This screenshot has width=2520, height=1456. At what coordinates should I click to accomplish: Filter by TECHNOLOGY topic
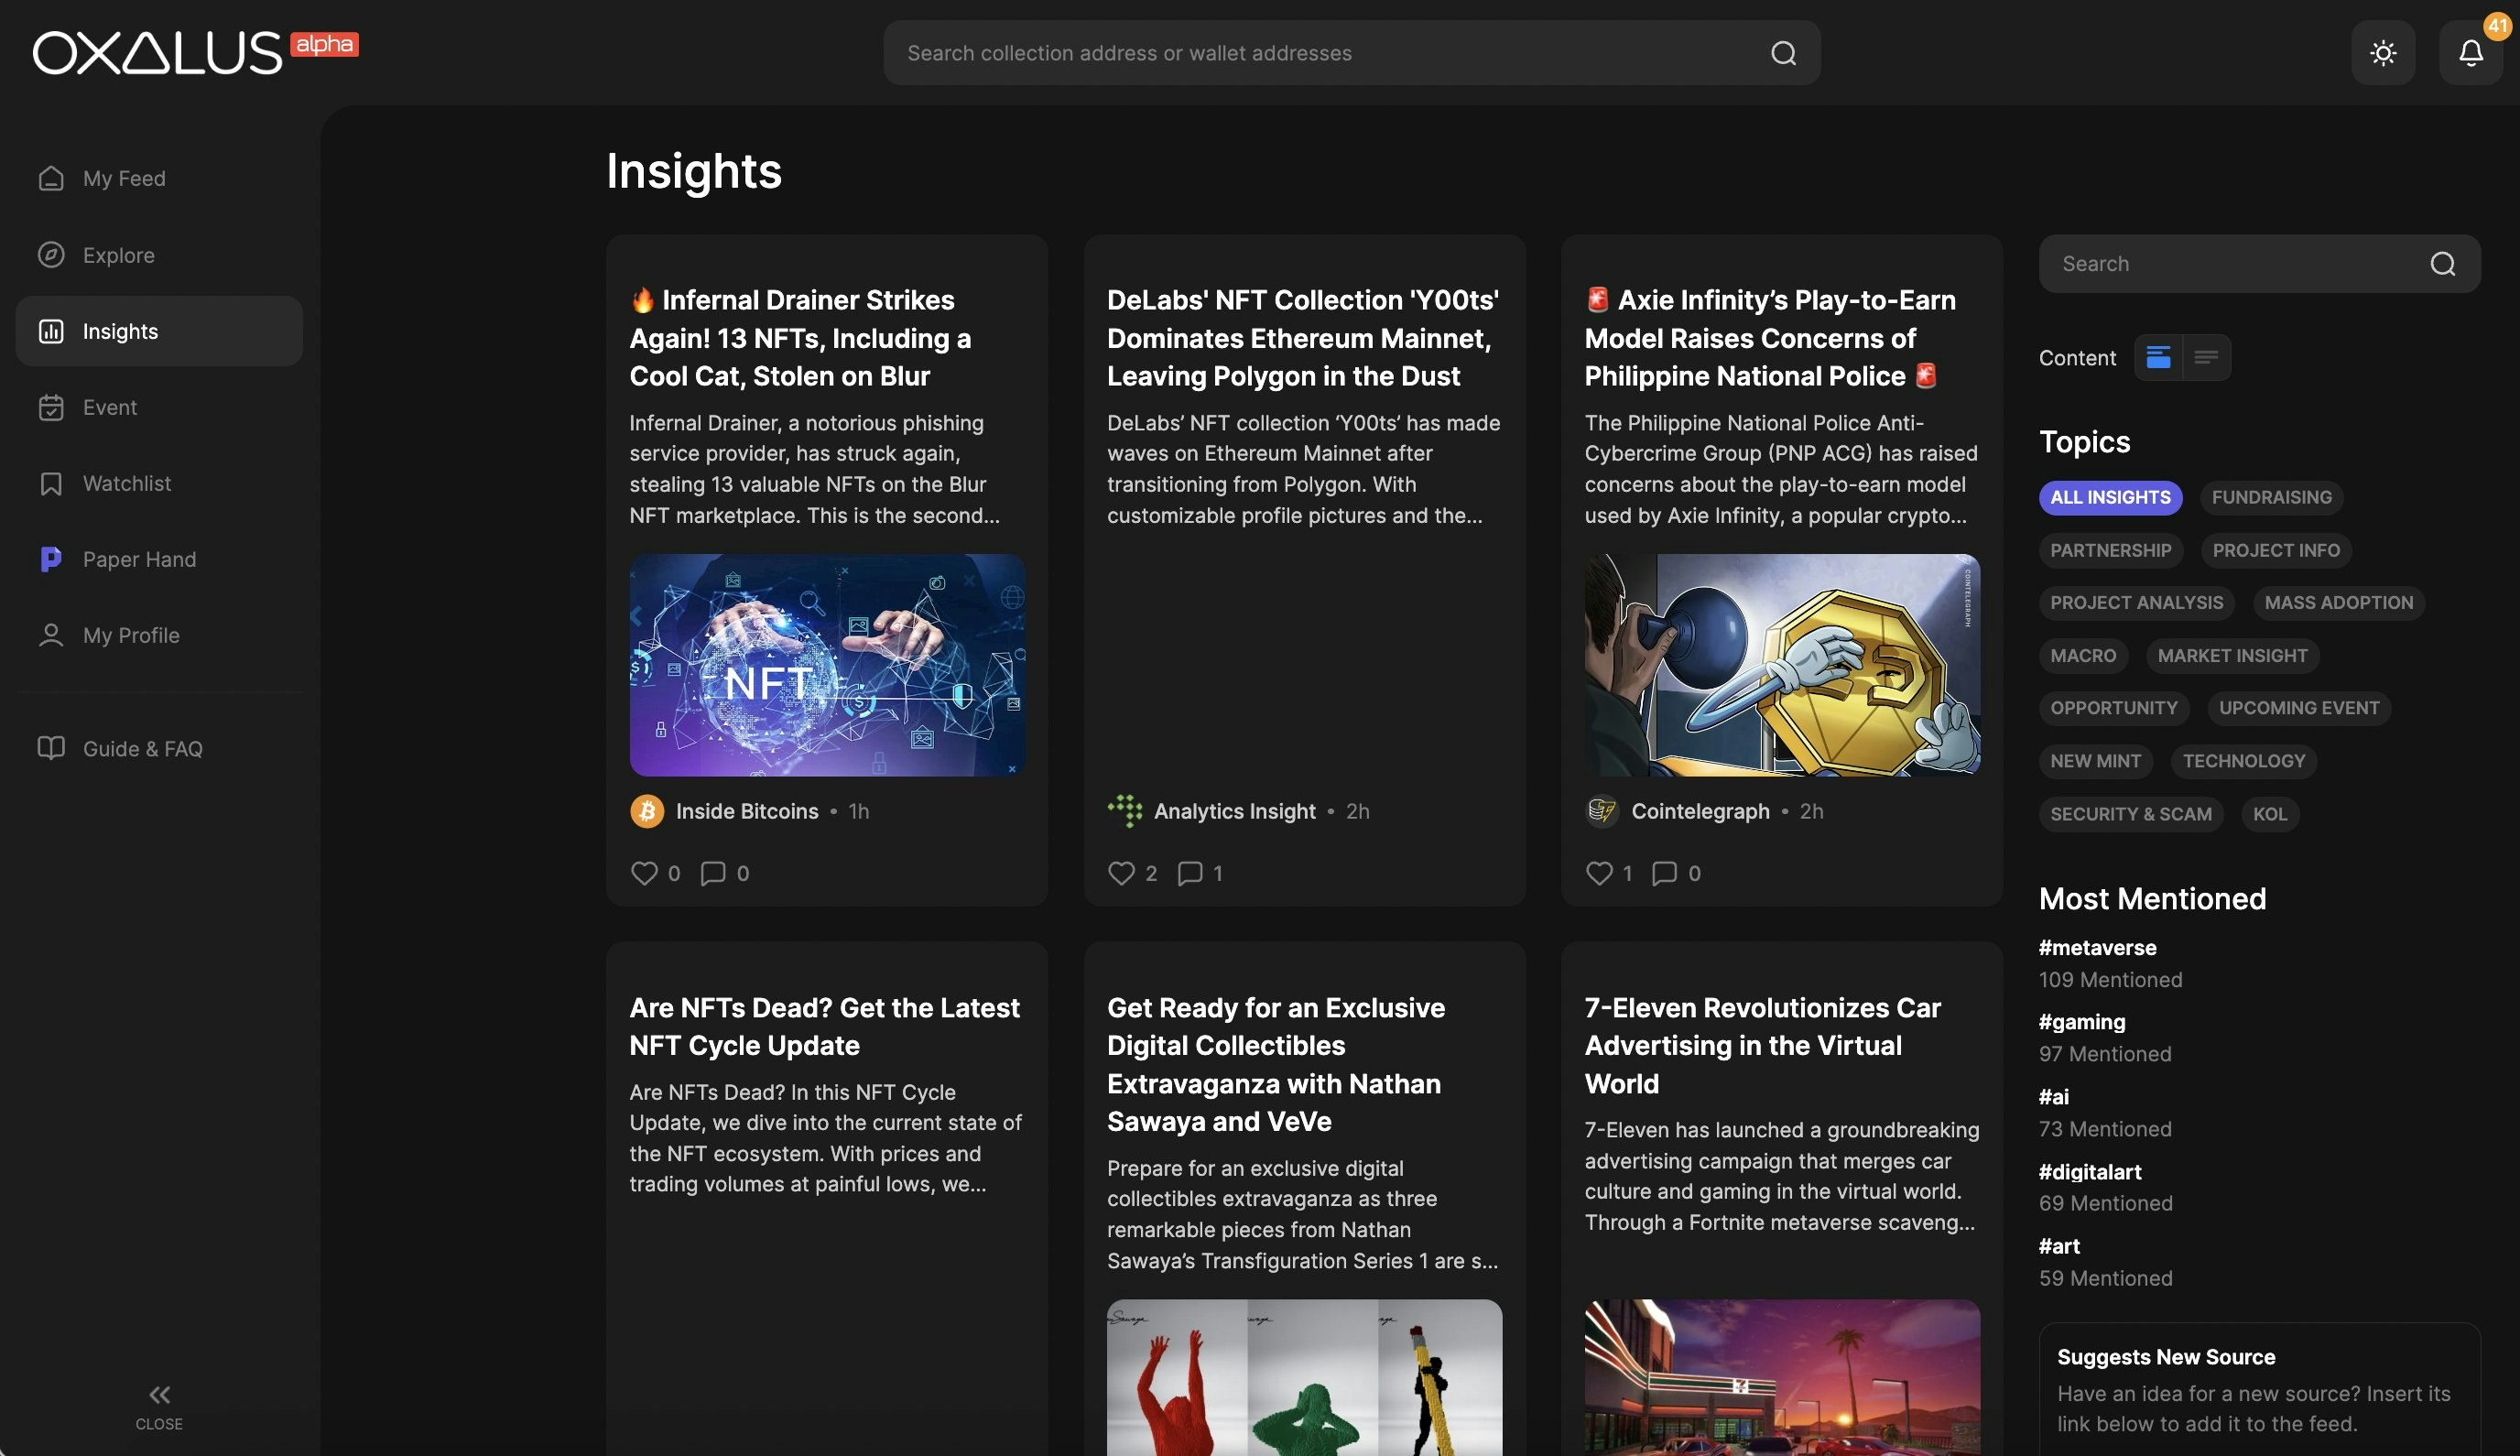point(2243,761)
